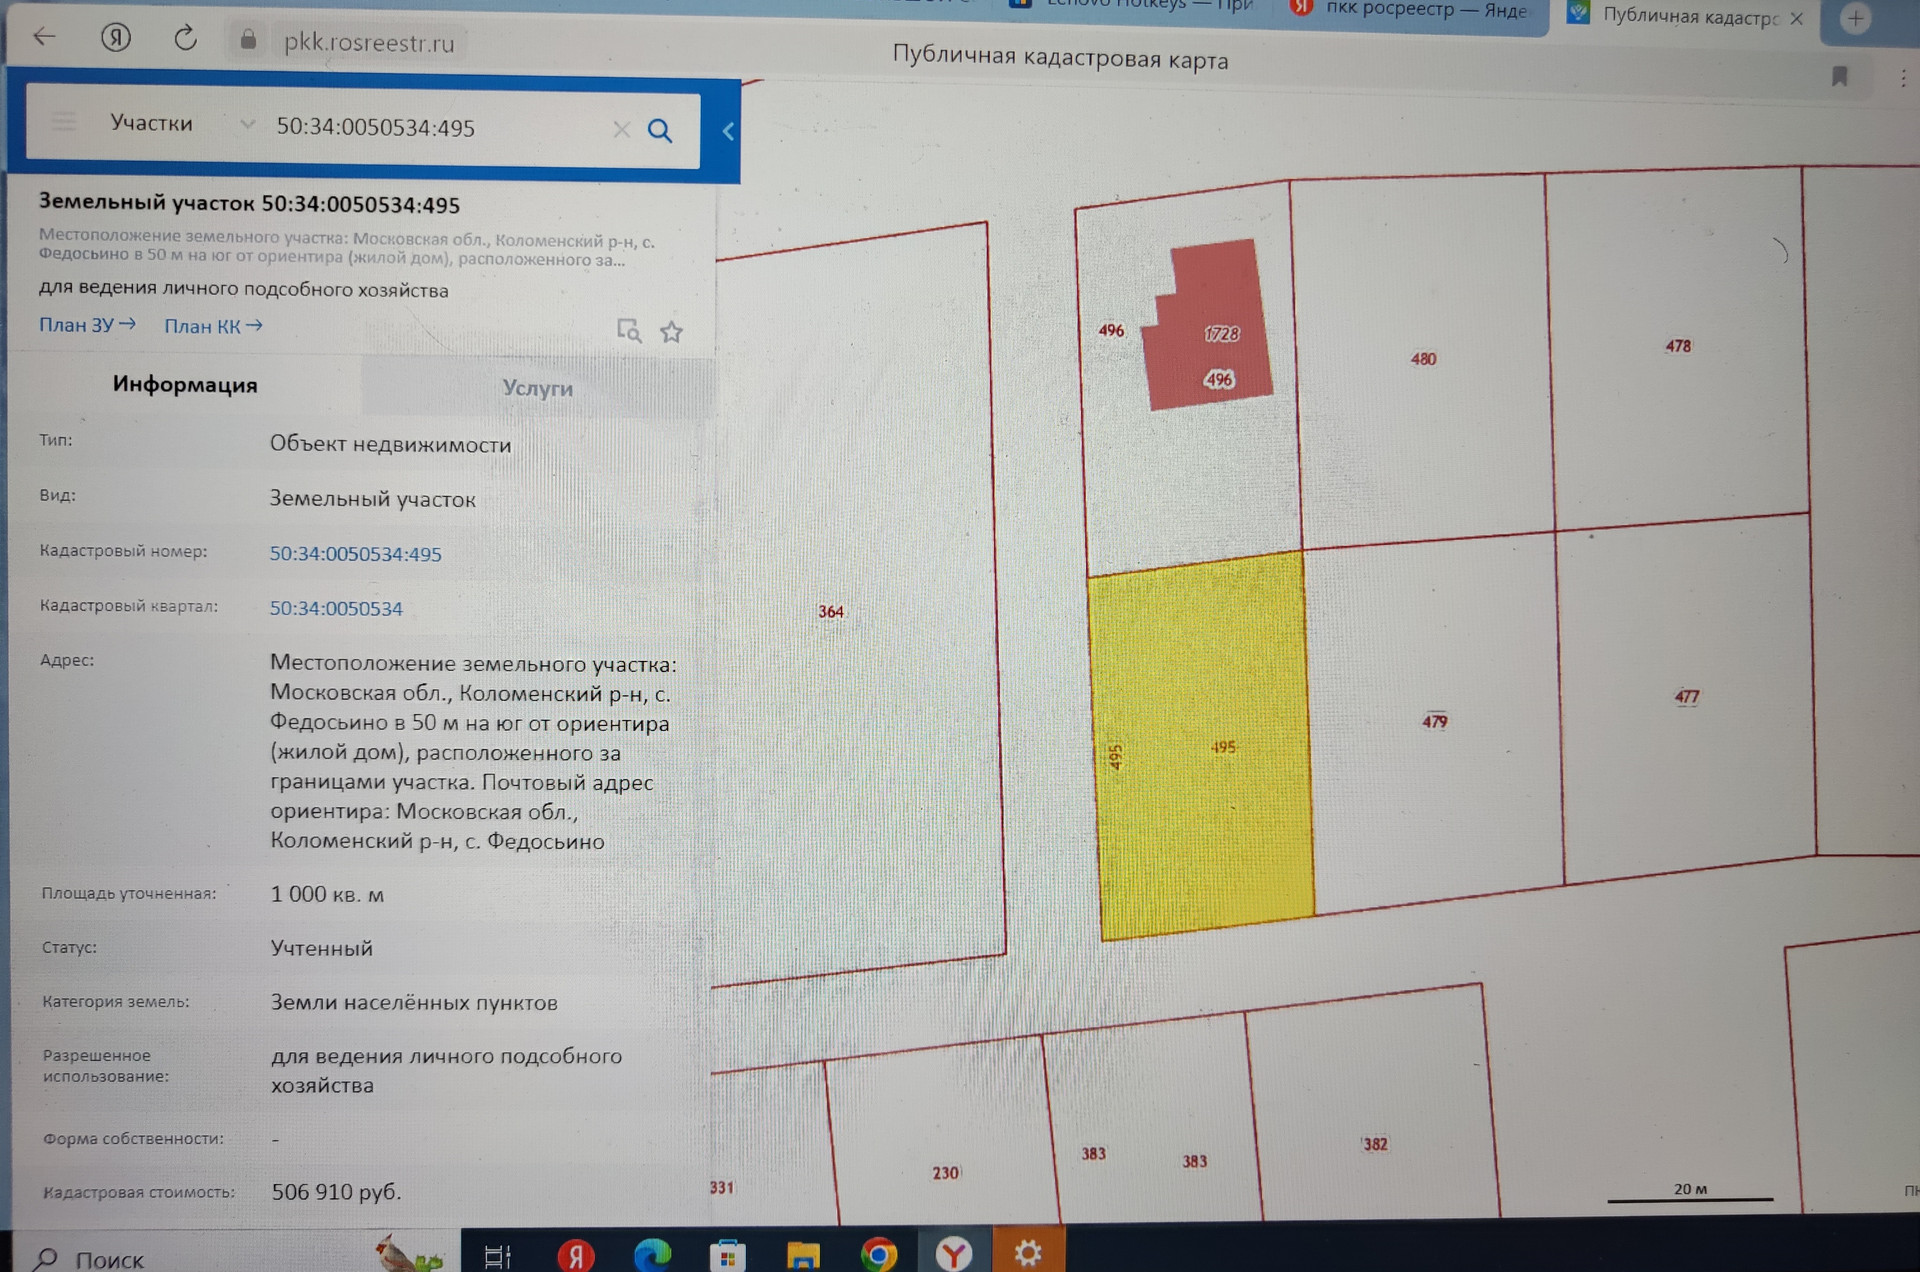Expand the Участки search type dropdown
This screenshot has height=1272, width=1920.
click(x=246, y=124)
